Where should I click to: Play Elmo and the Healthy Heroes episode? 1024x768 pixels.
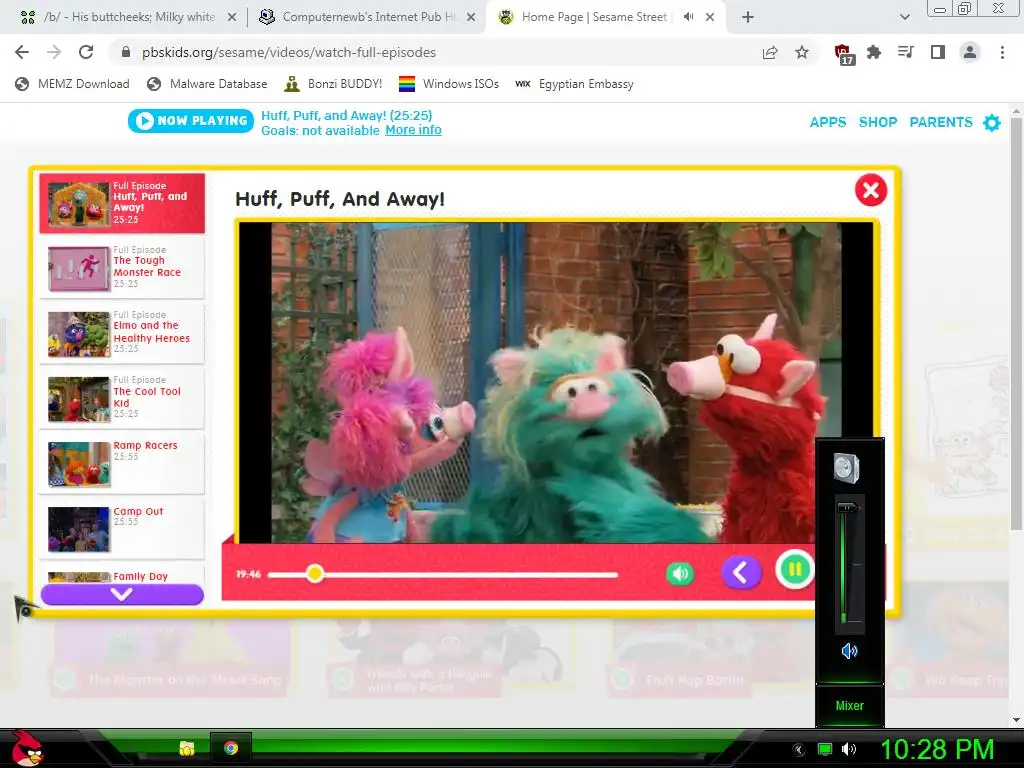tap(122, 334)
